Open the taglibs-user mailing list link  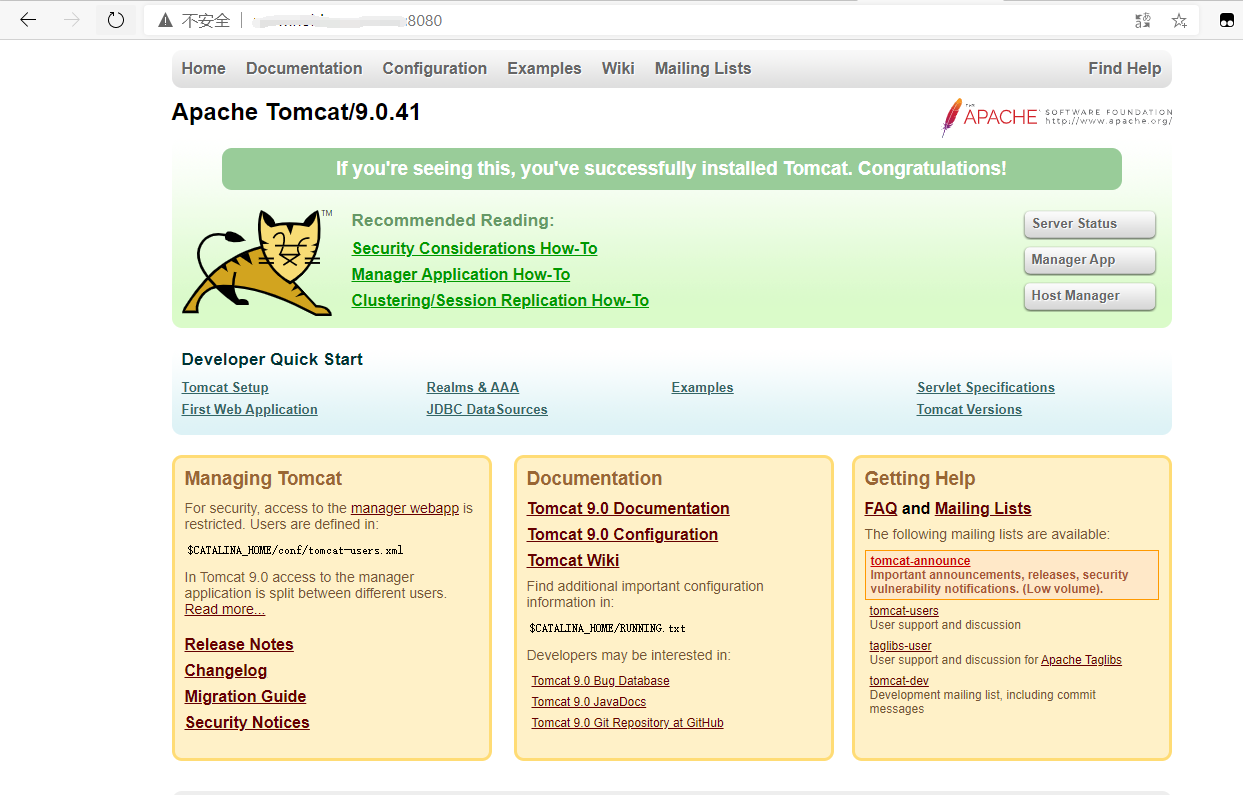[x=901, y=646]
